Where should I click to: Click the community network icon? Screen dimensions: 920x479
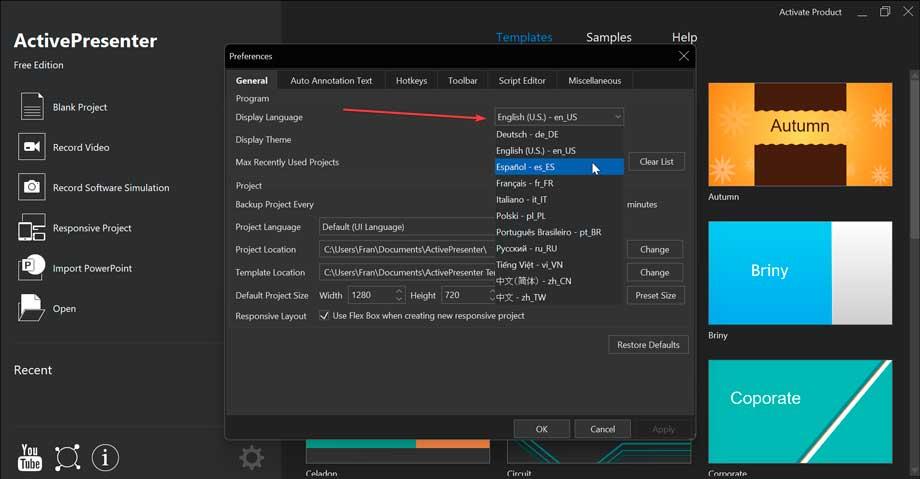pyautogui.click(x=67, y=457)
